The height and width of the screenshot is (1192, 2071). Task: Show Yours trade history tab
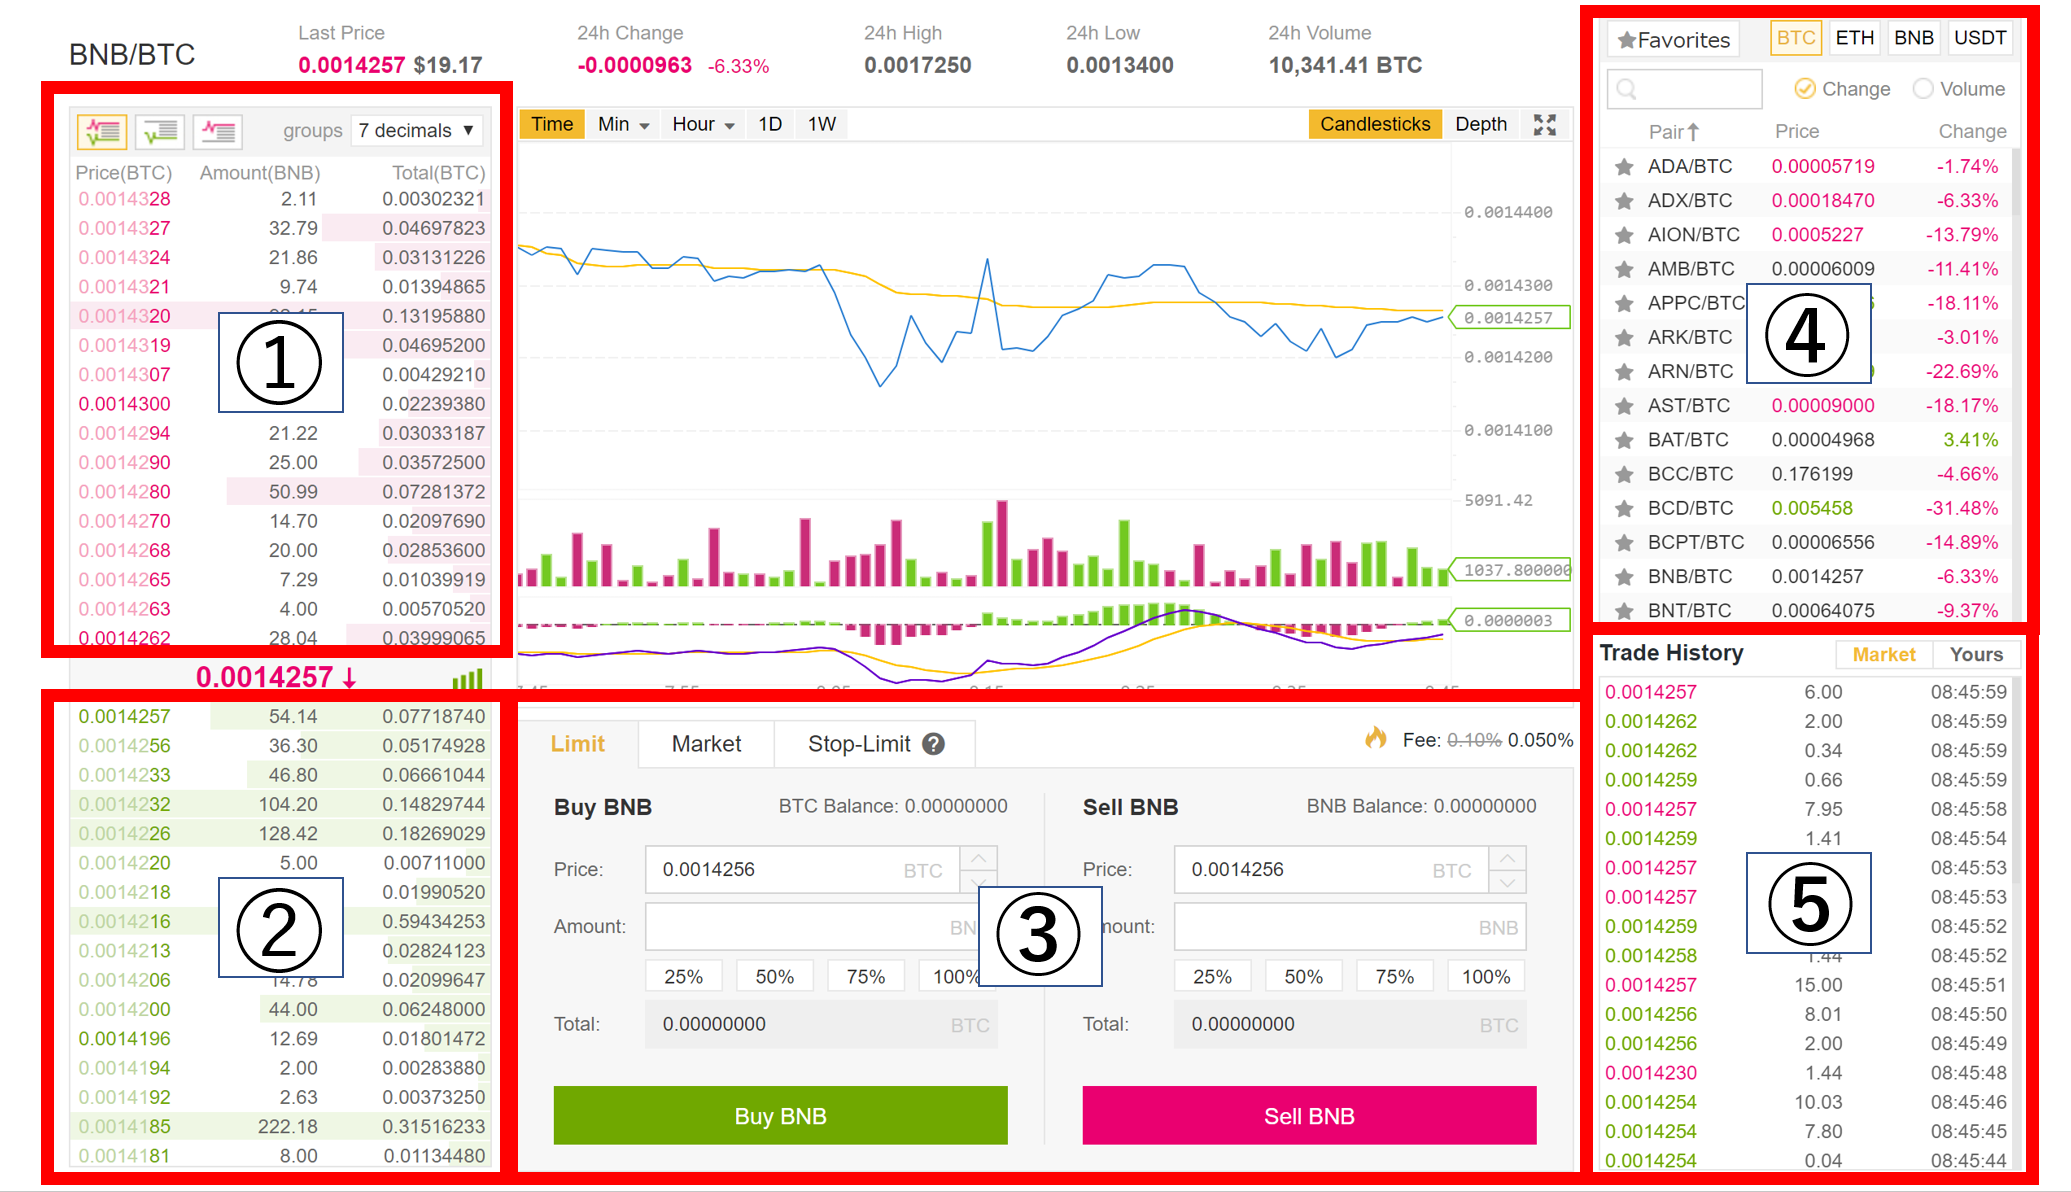click(1976, 655)
